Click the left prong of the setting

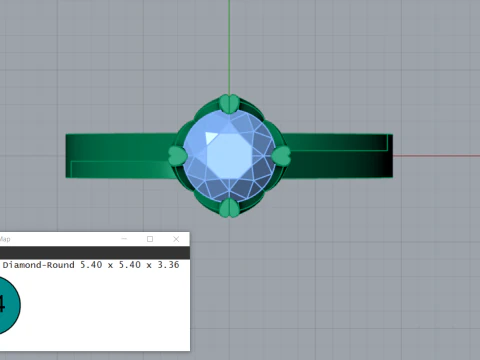(x=178, y=156)
